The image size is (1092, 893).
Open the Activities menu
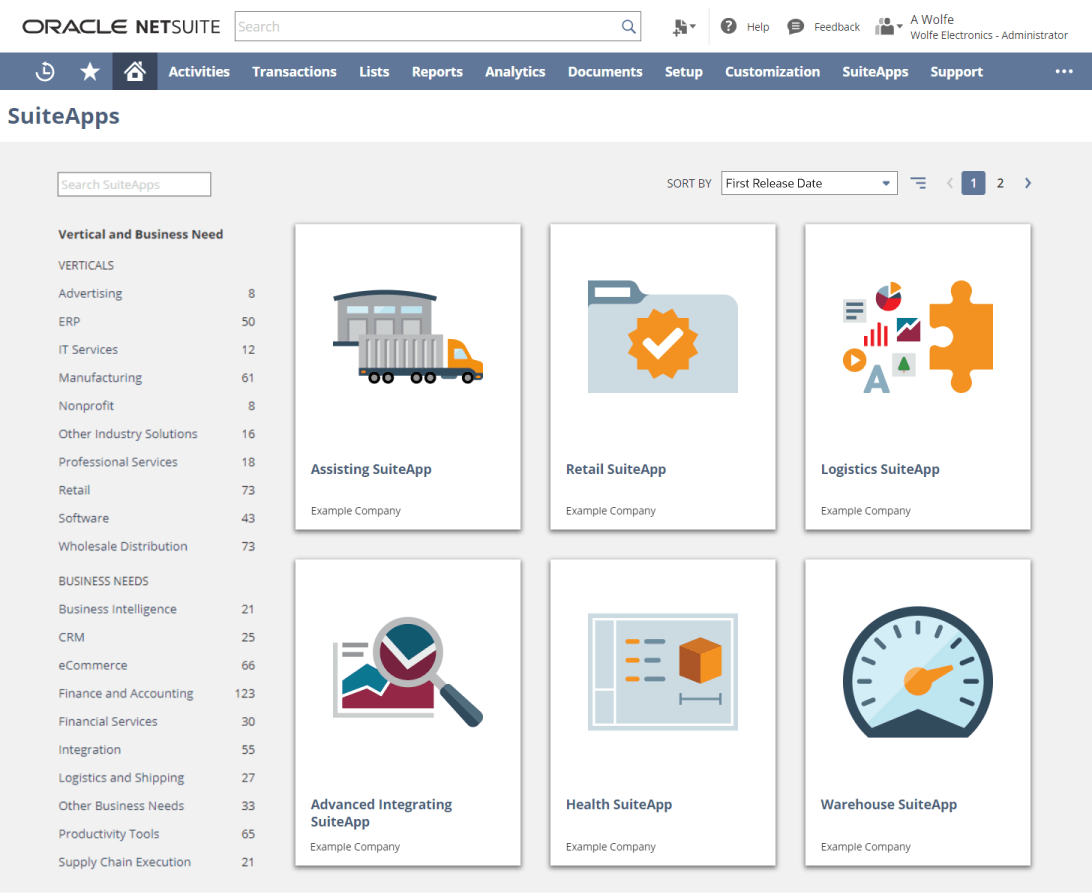pyautogui.click(x=199, y=72)
